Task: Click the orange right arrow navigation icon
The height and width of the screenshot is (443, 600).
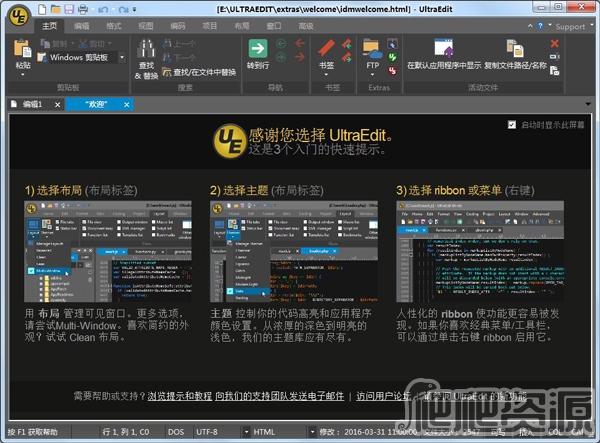Action: pyautogui.click(x=300, y=57)
